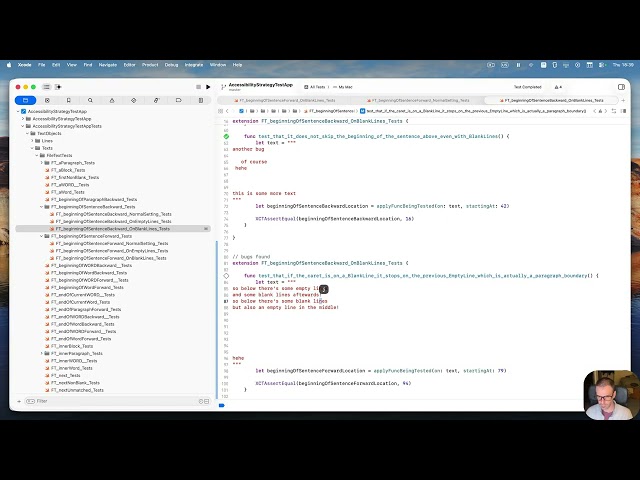Switch to FT_beginningOfSentenceForward_NormalSetting_Tests tab
This screenshot has width=640, height=480.
pos(422,100)
